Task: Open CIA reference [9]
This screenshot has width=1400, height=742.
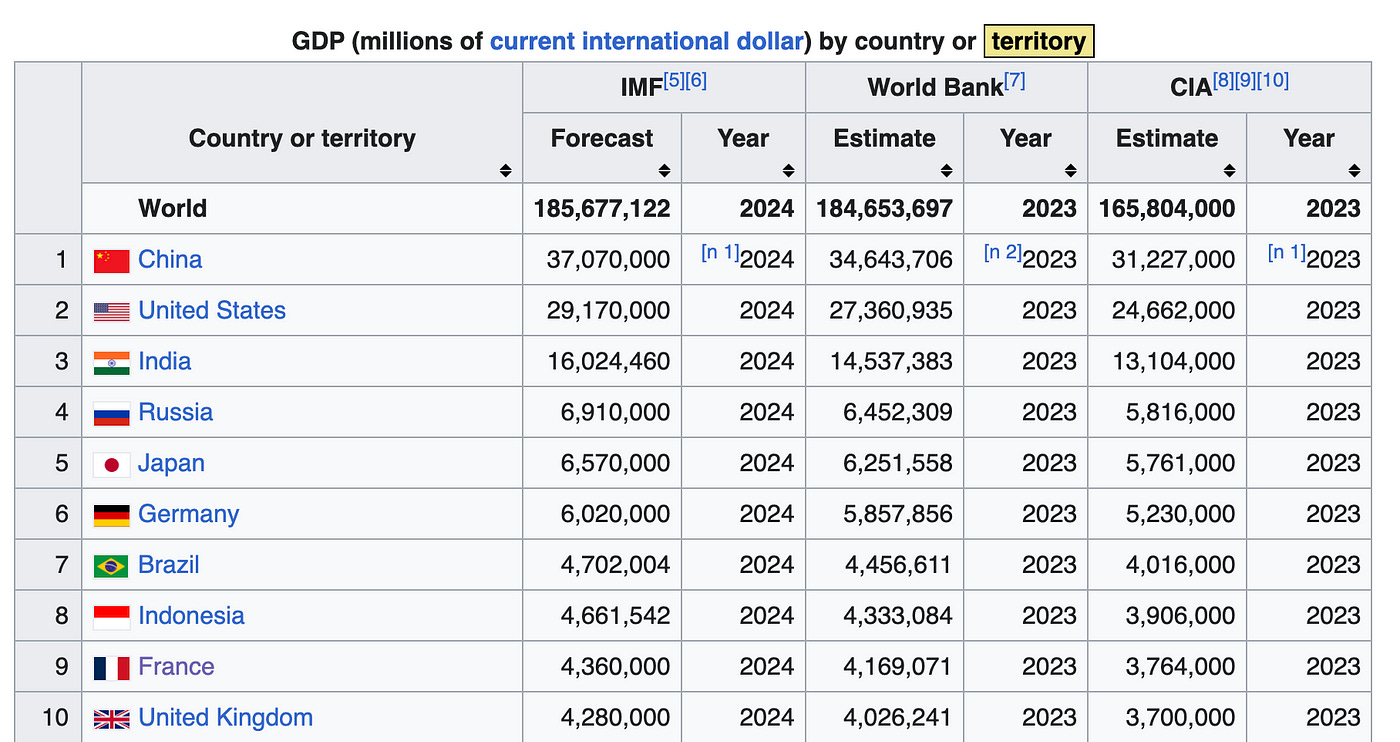Action: [x=1245, y=81]
